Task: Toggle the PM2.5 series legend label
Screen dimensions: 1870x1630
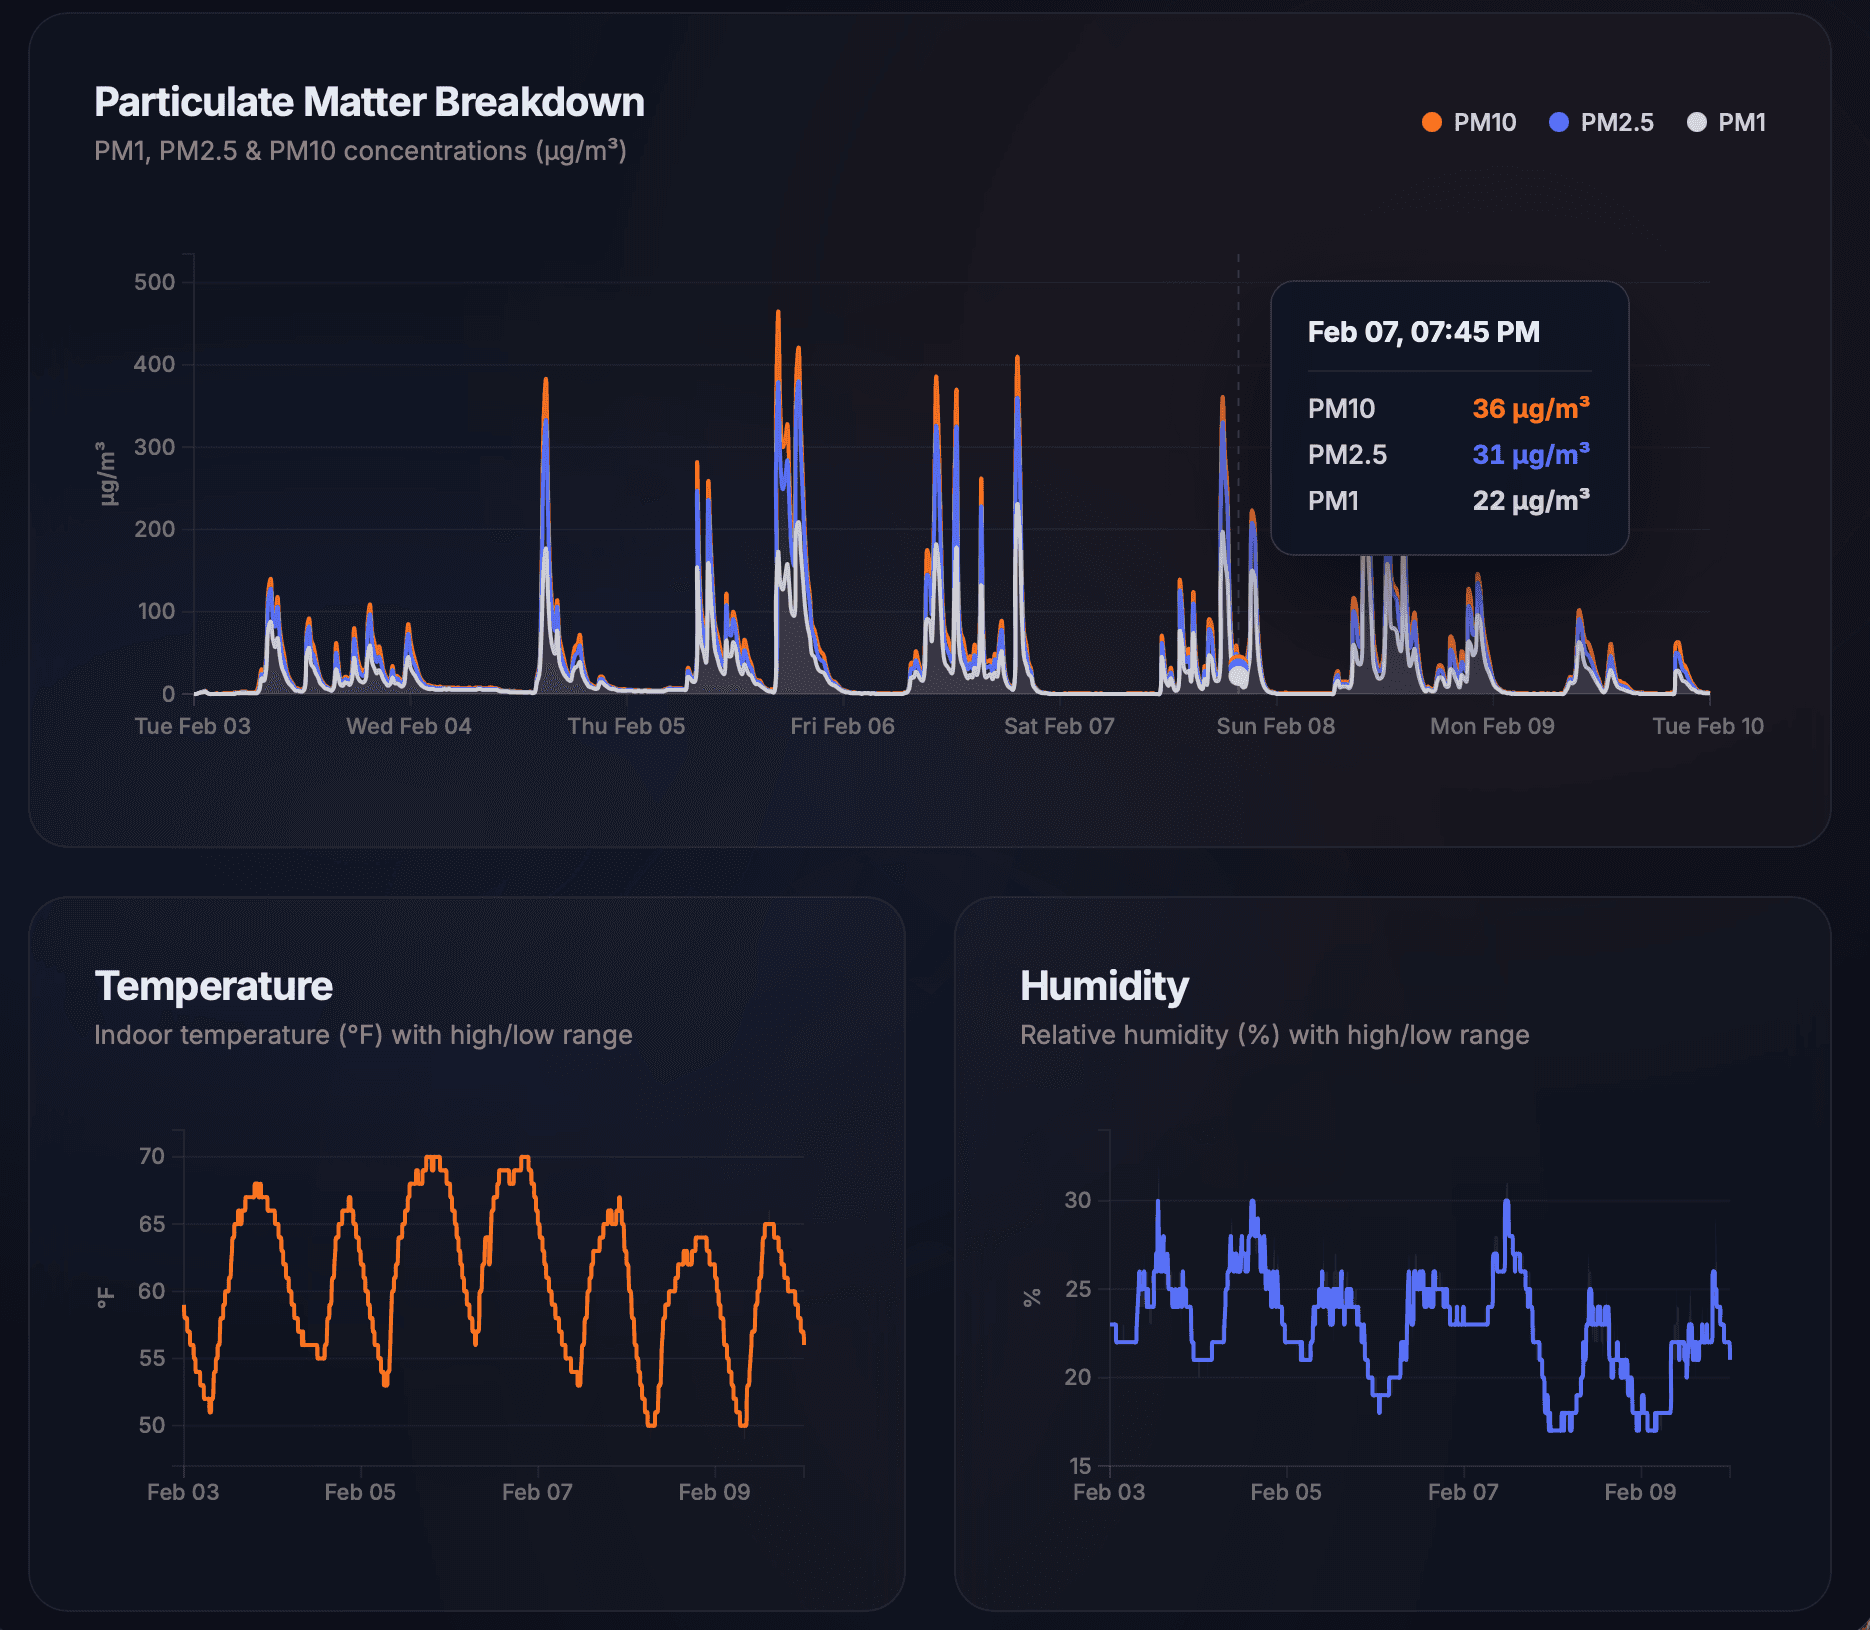Action: (x=1616, y=122)
